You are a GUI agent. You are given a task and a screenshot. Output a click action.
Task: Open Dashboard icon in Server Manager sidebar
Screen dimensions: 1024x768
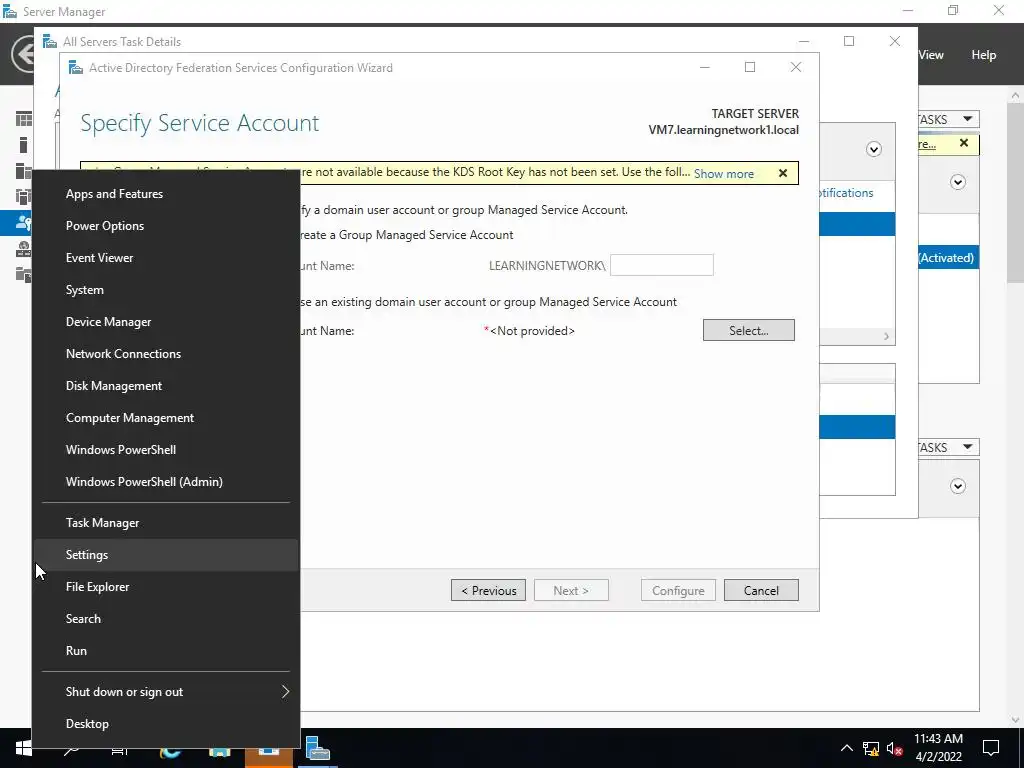pyautogui.click(x=24, y=118)
